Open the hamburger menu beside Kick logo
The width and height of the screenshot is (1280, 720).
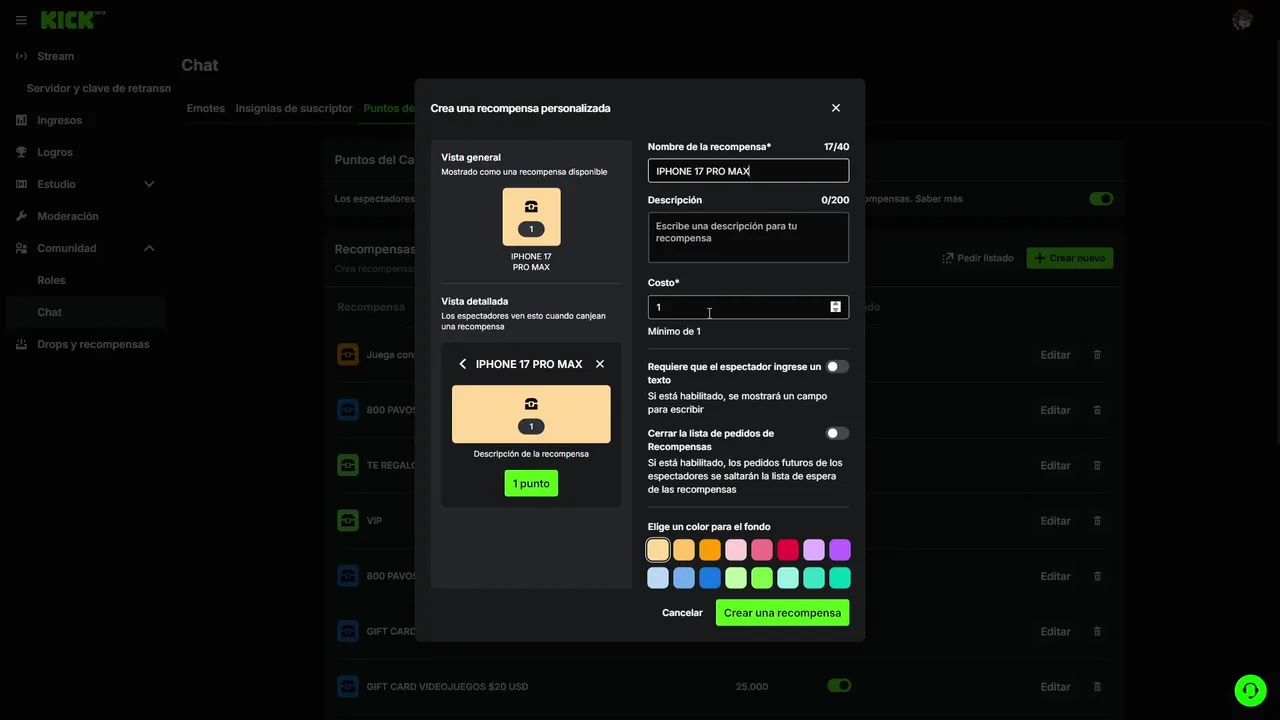21,20
